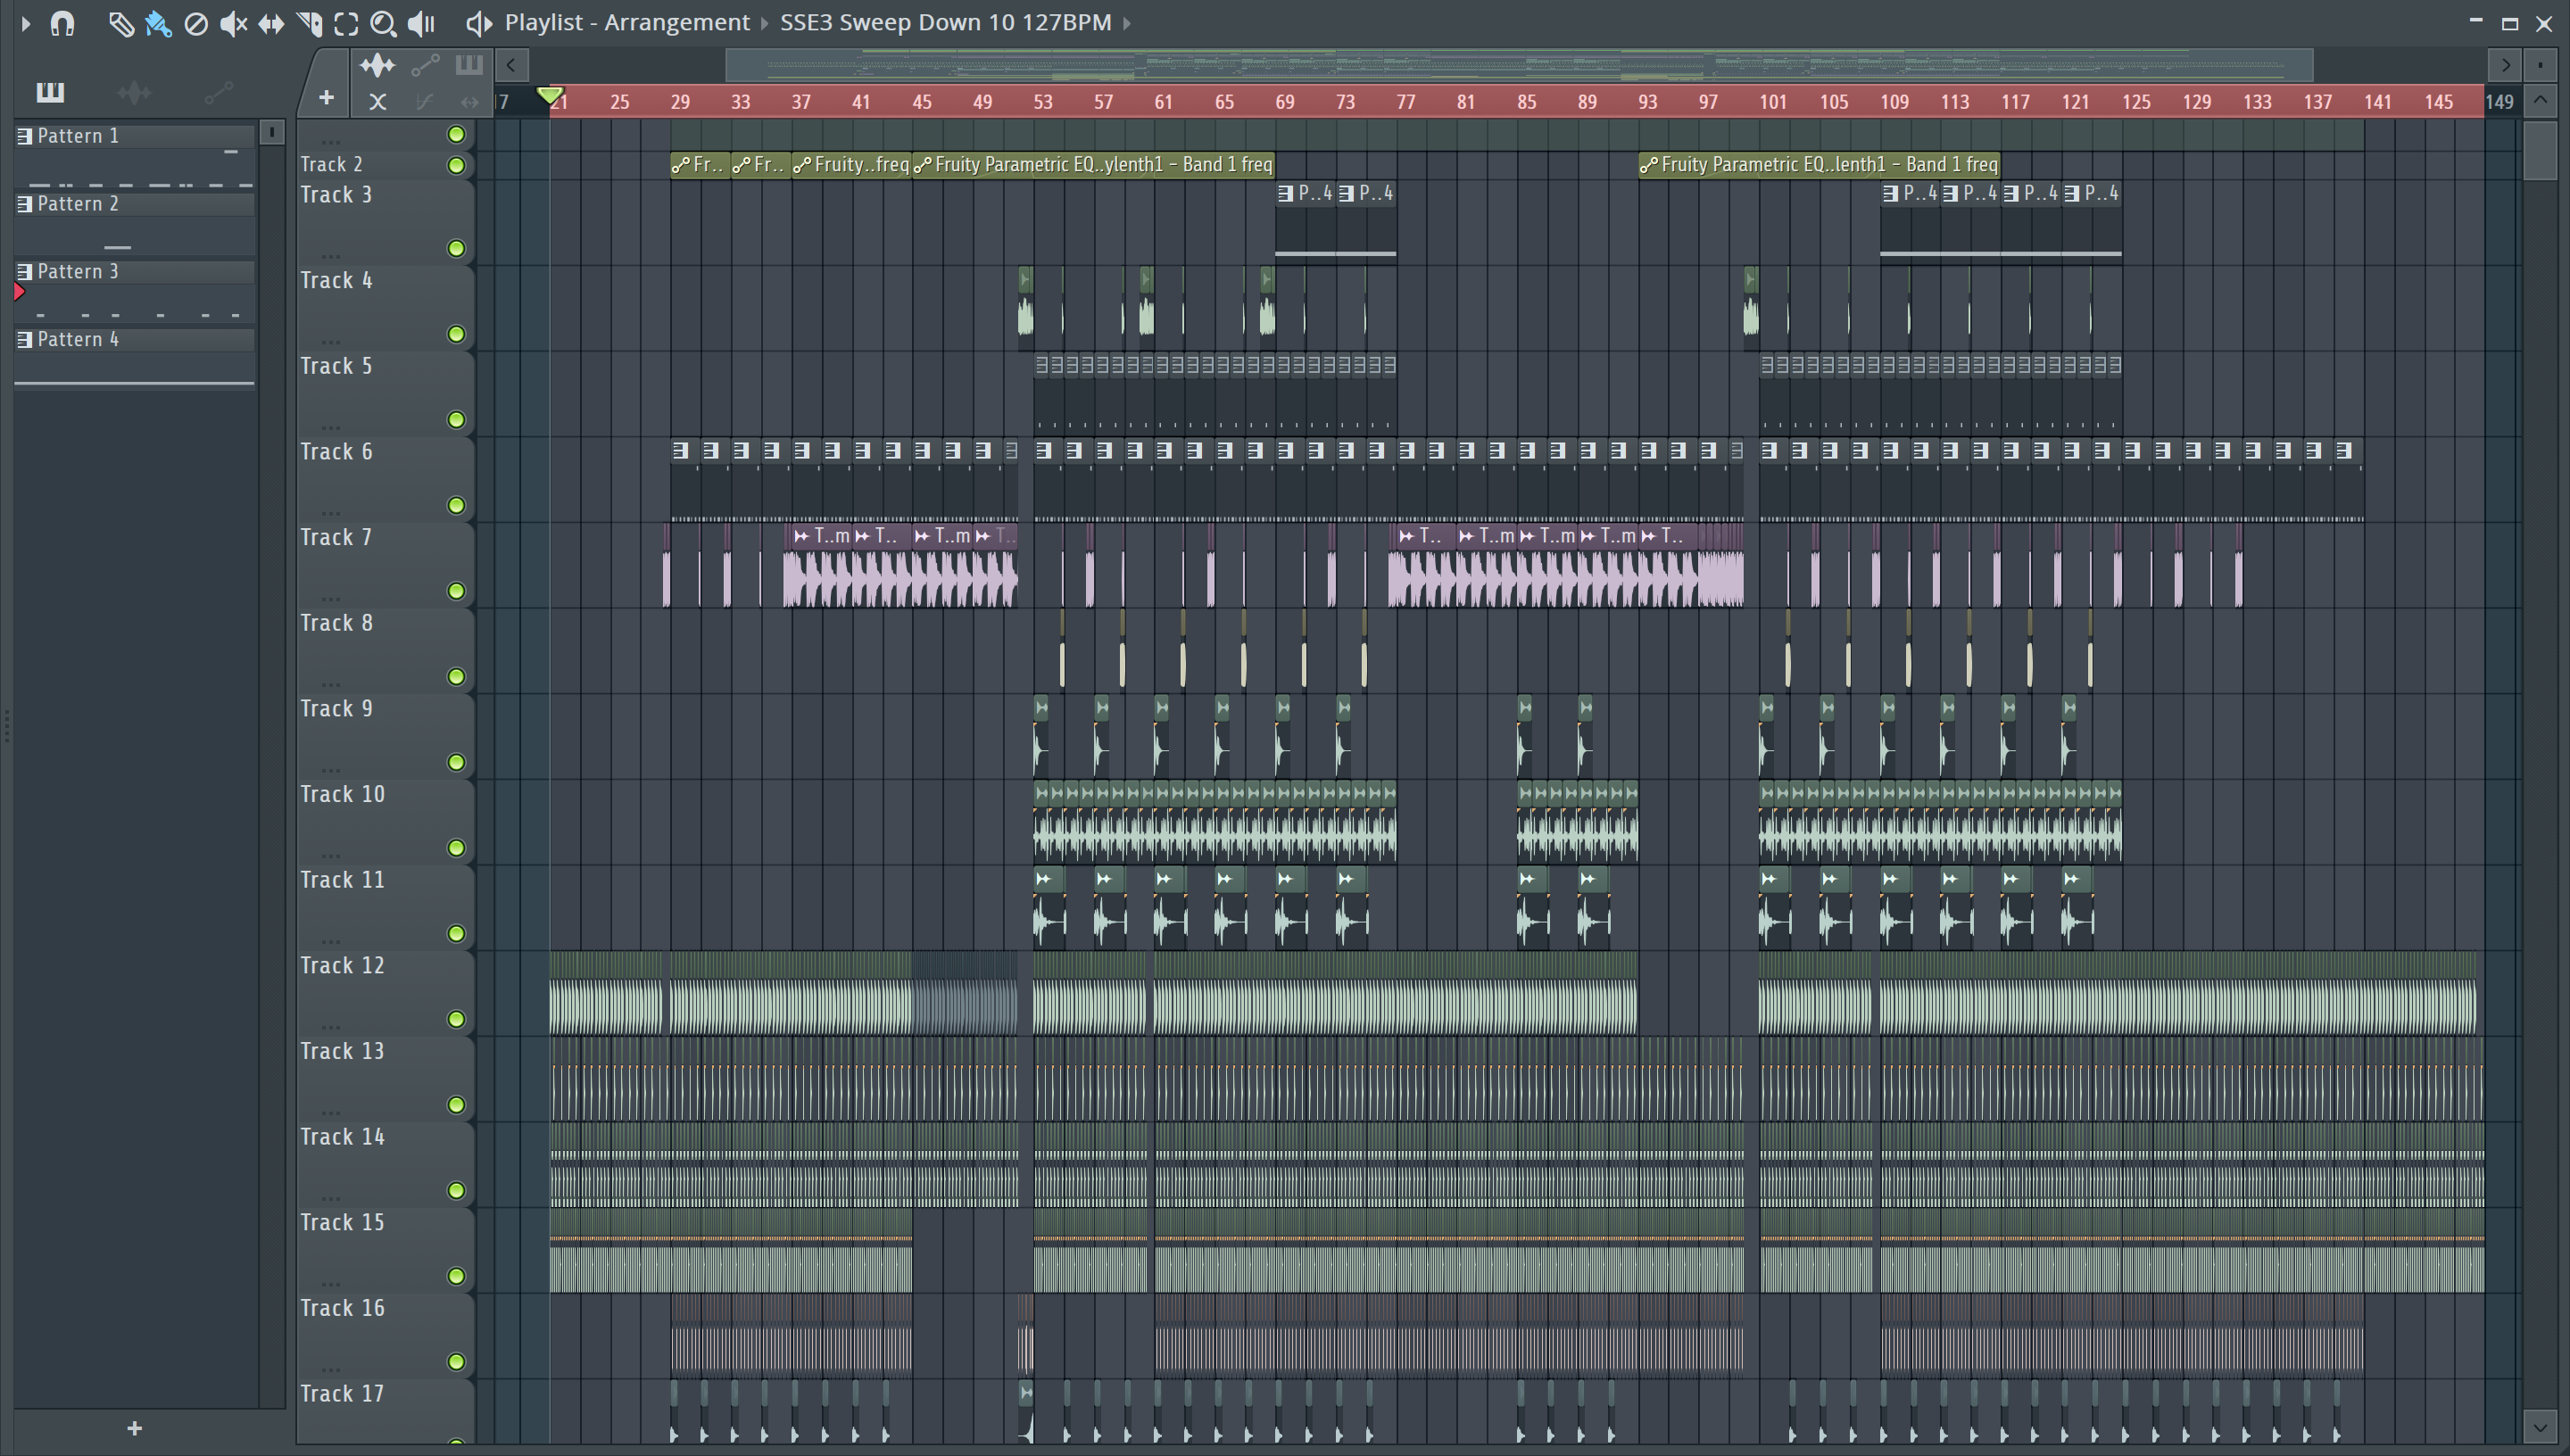Toggle the magnet snap icon
Viewport: 2570px width, 1456px height.
click(x=62, y=23)
